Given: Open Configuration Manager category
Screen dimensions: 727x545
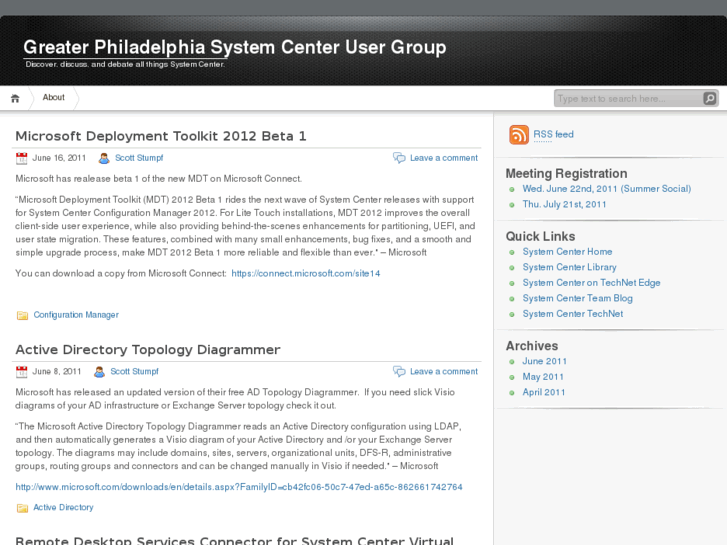Looking at the screenshot, I should 76,315.
